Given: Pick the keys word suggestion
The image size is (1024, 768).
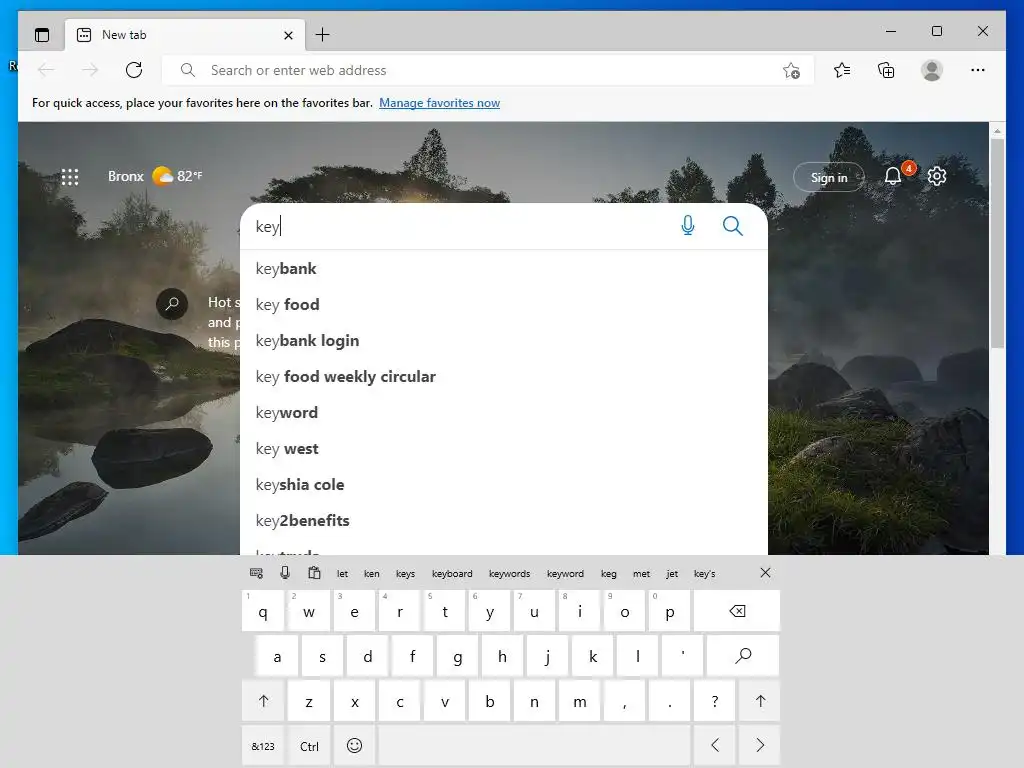Looking at the screenshot, I should 405,573.
